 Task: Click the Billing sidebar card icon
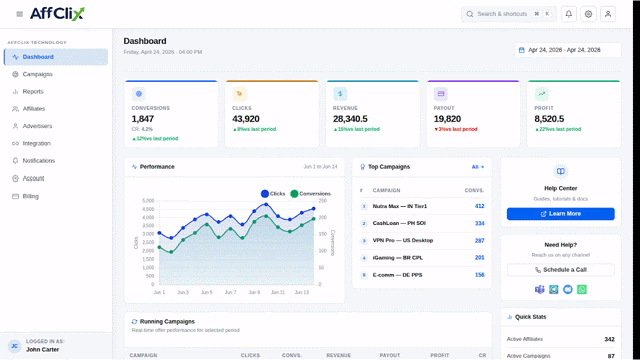tap(15, 196)
